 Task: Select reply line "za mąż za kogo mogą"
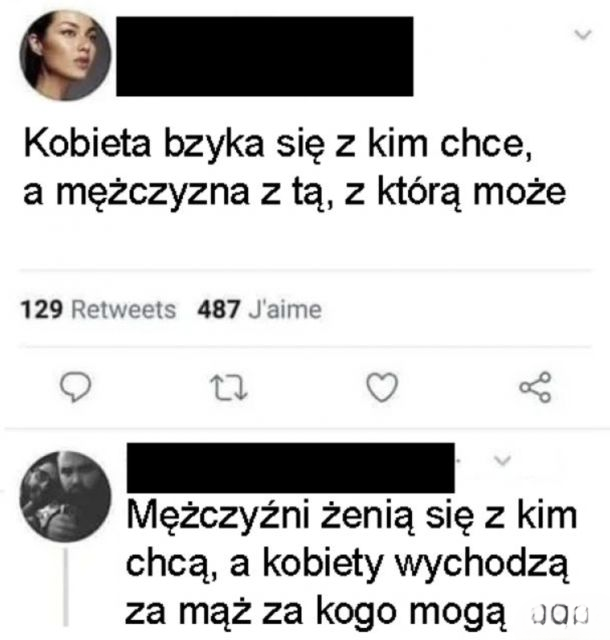(316, 612)
